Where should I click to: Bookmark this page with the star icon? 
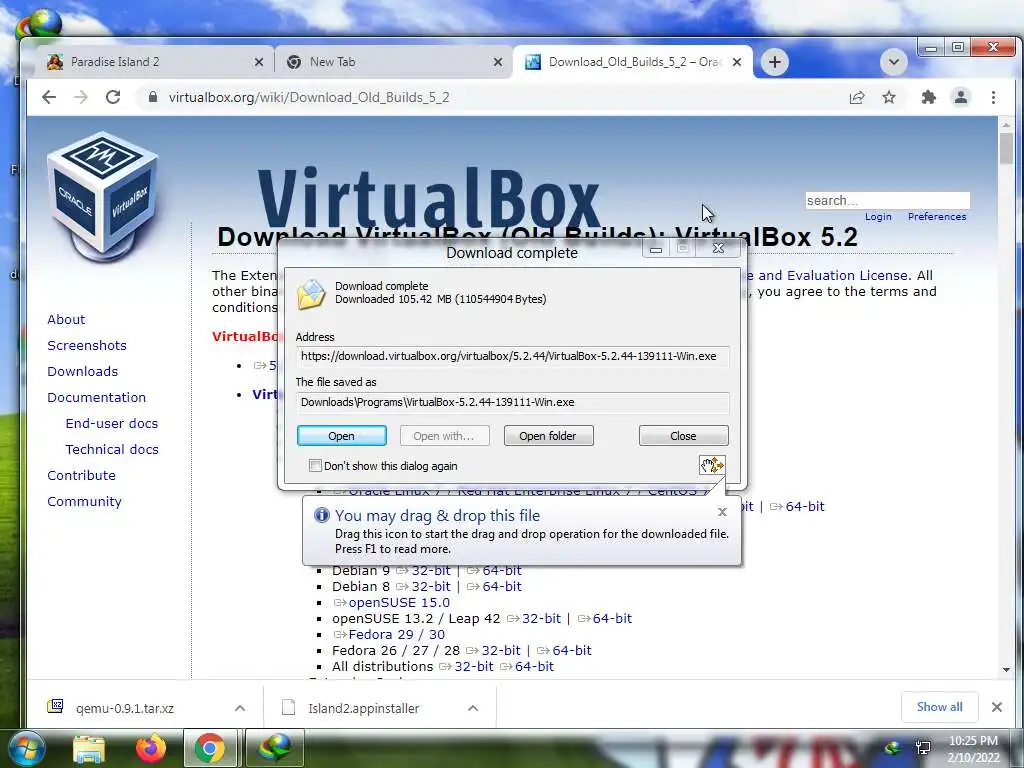(x=889, y=97)
